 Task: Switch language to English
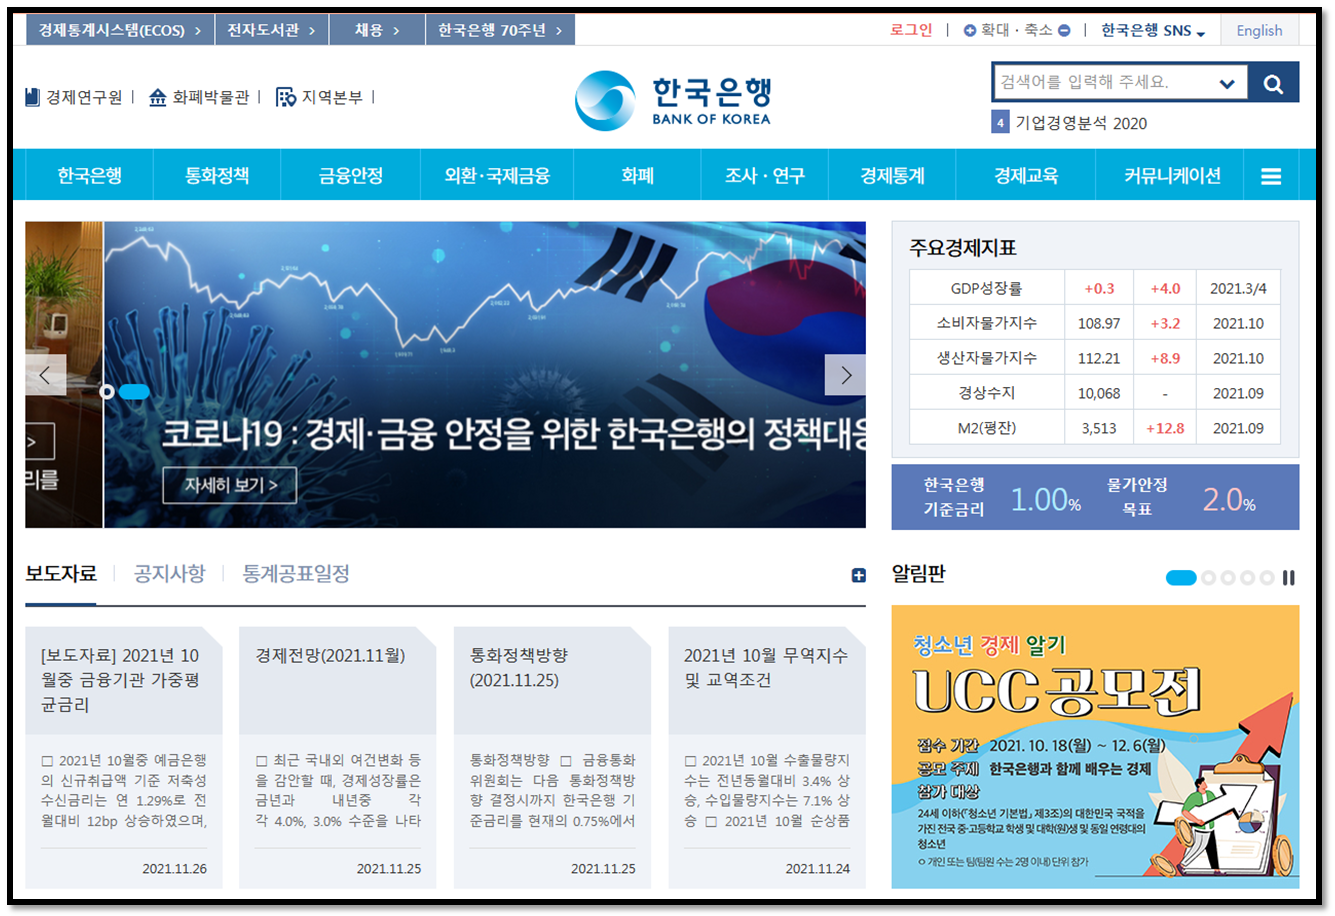tap(1259, 31)
